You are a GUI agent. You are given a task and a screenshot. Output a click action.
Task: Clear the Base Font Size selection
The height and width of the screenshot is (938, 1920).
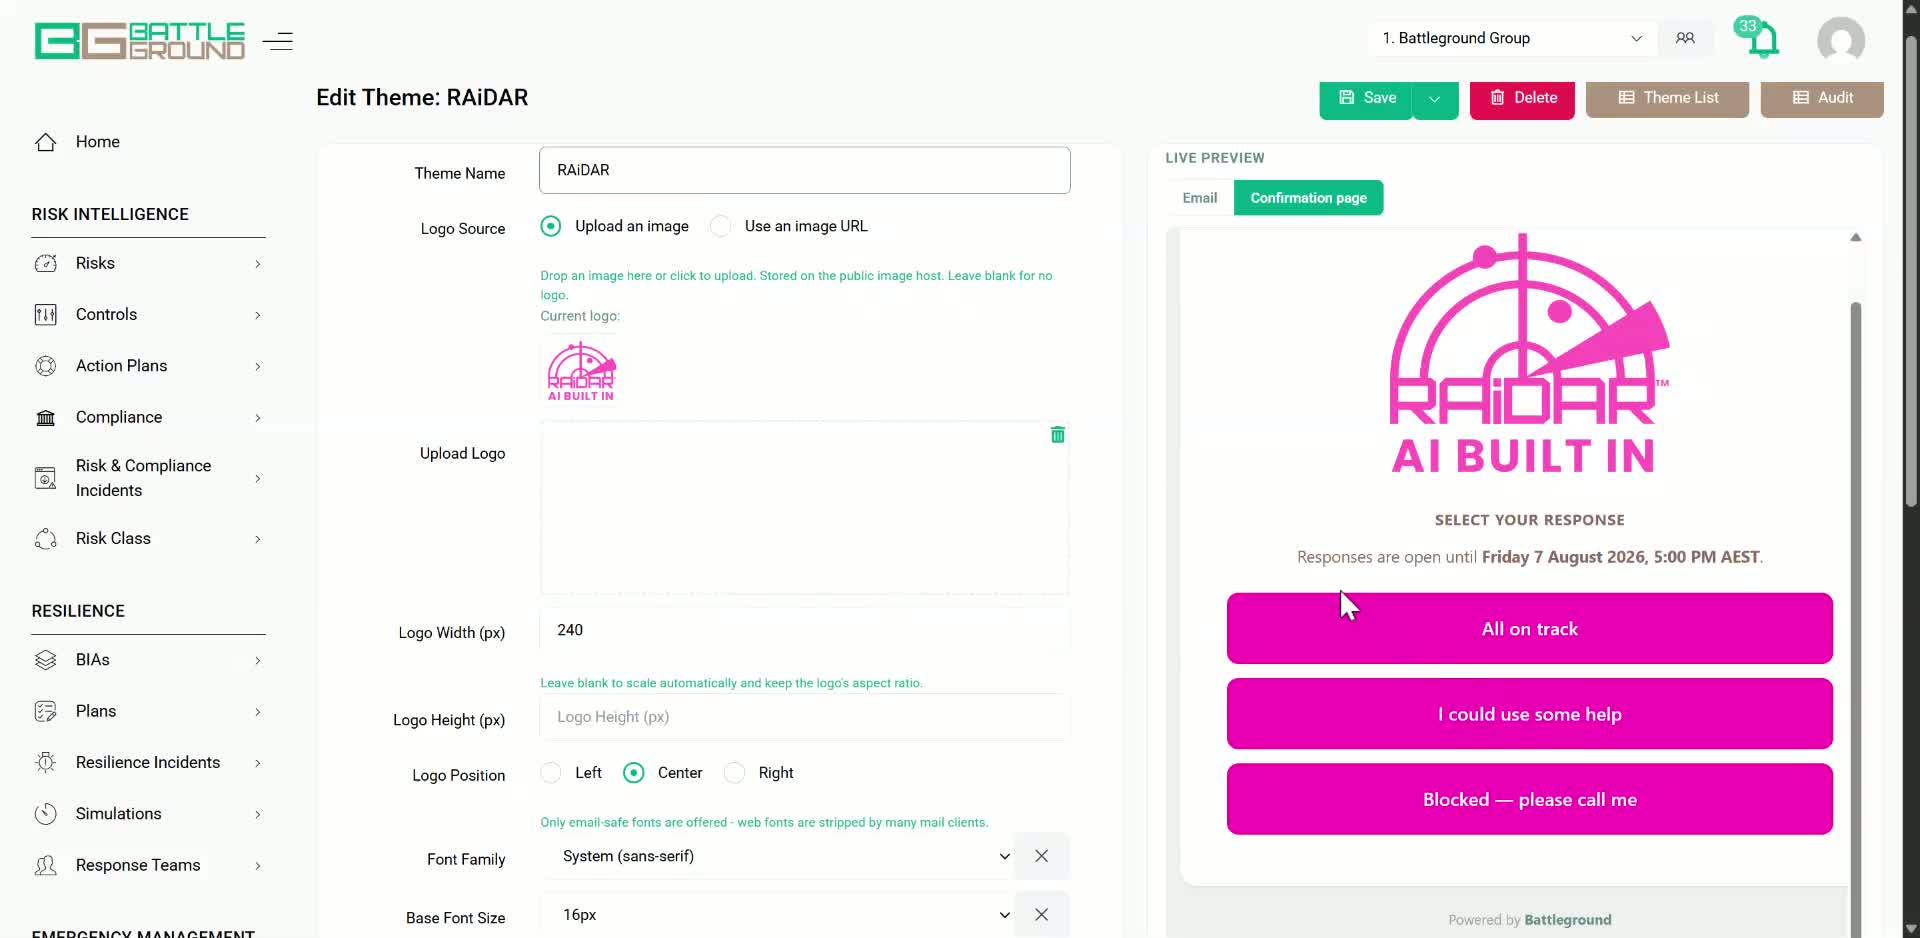[1042, 915]
